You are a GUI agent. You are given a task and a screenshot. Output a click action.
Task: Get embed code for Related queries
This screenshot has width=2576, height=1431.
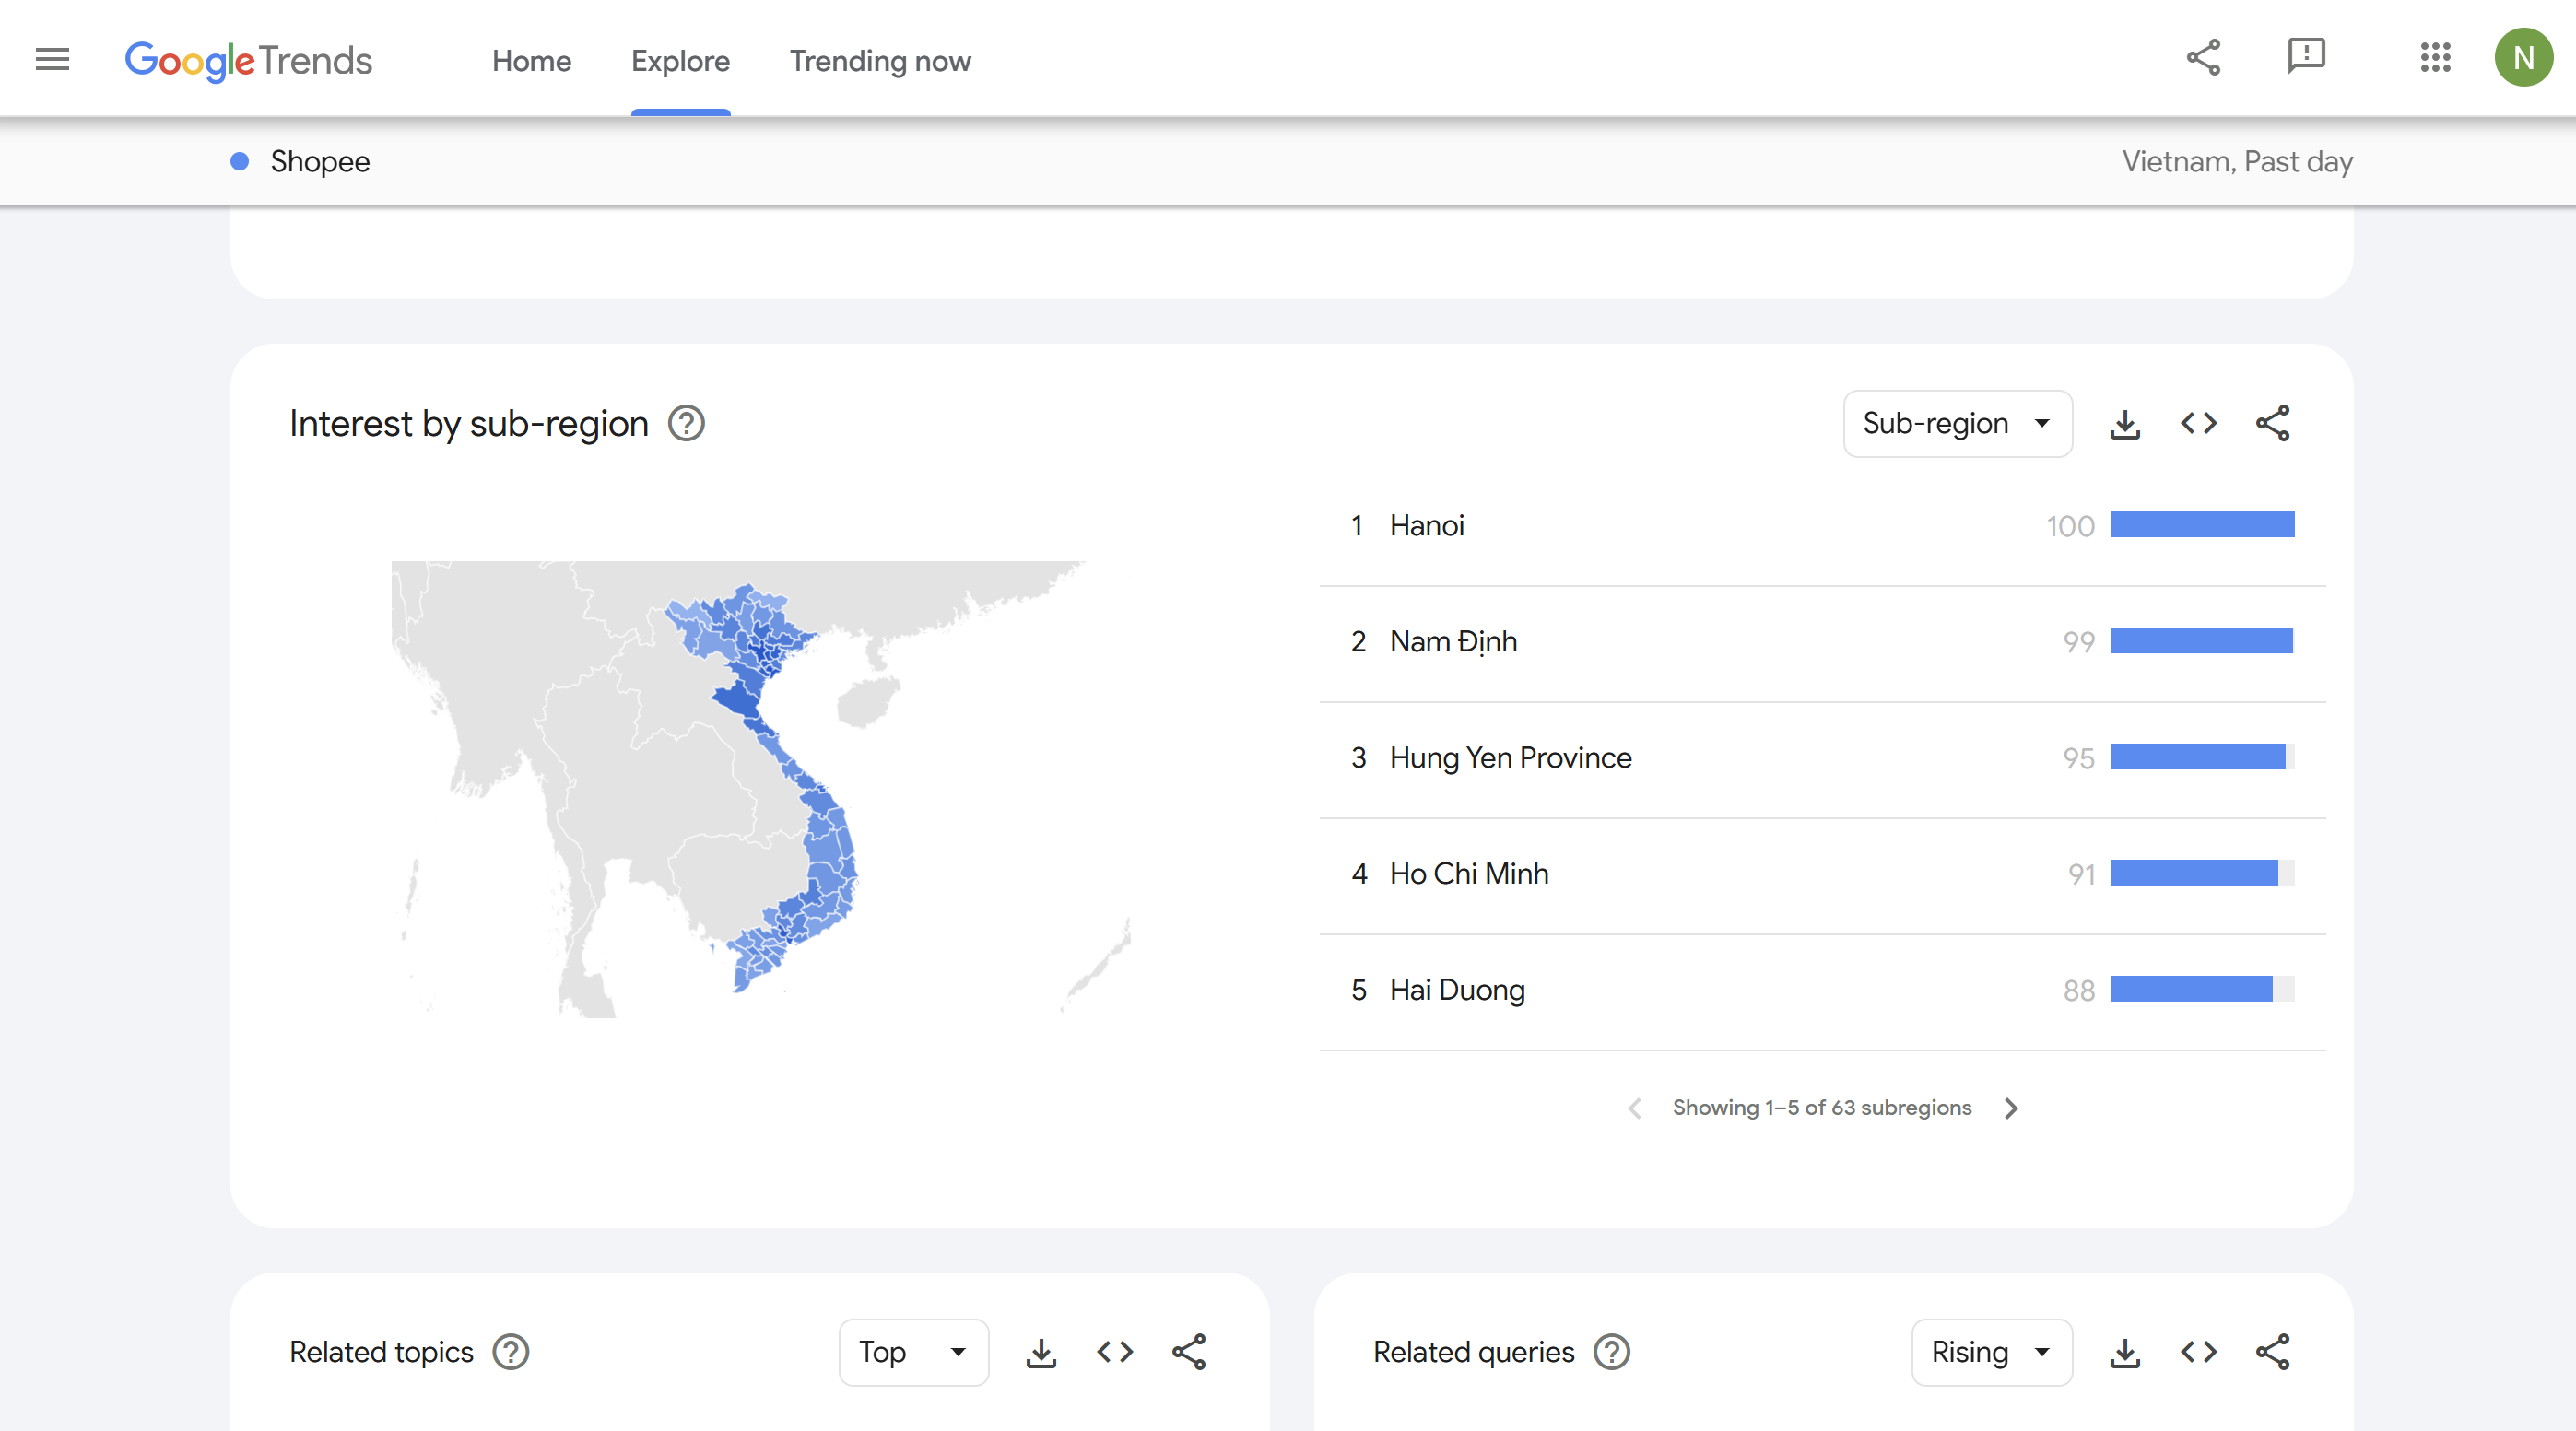click(2198, 1352)
